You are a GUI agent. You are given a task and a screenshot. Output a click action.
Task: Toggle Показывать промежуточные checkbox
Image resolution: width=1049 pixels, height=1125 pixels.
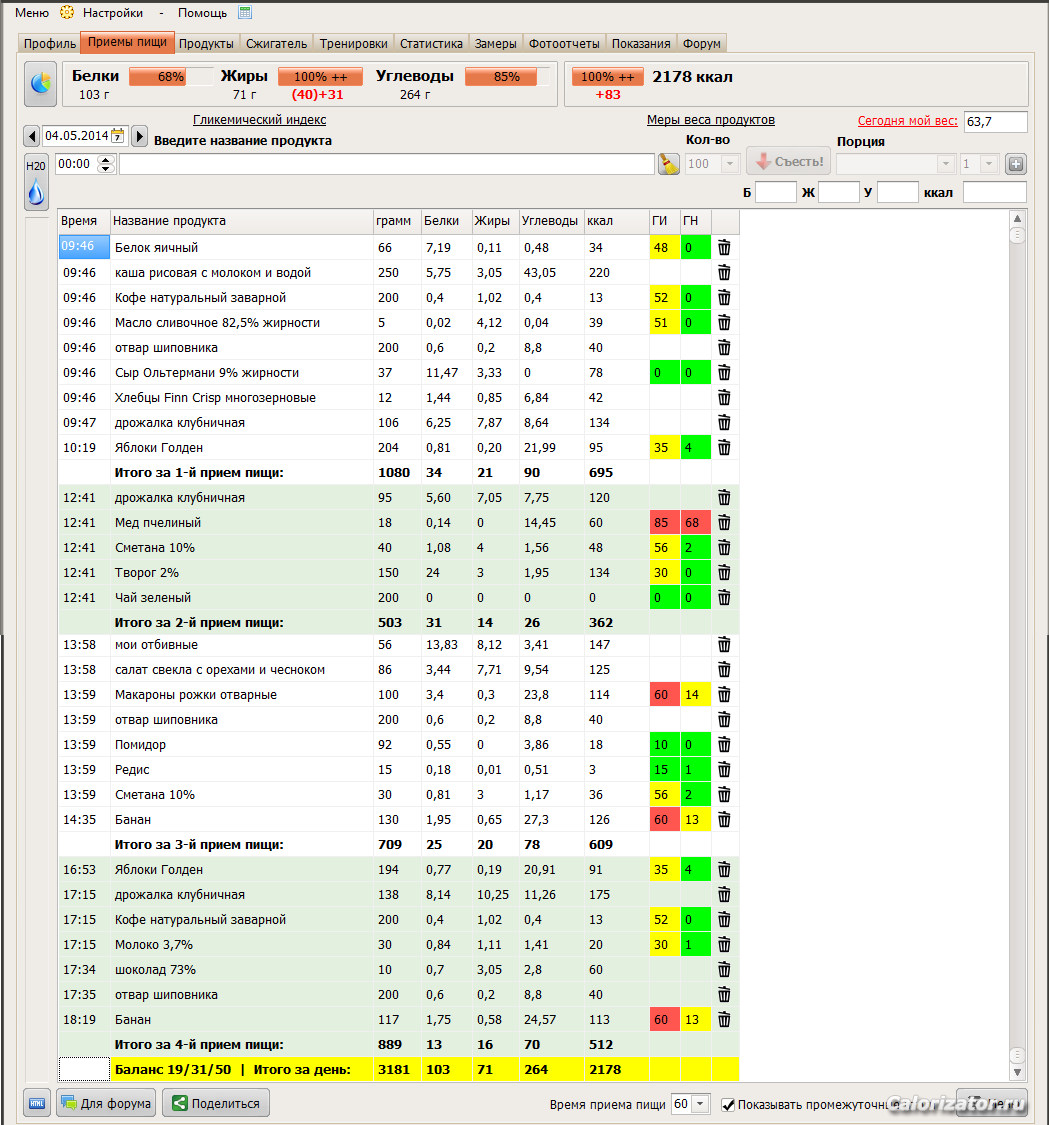728,1105
